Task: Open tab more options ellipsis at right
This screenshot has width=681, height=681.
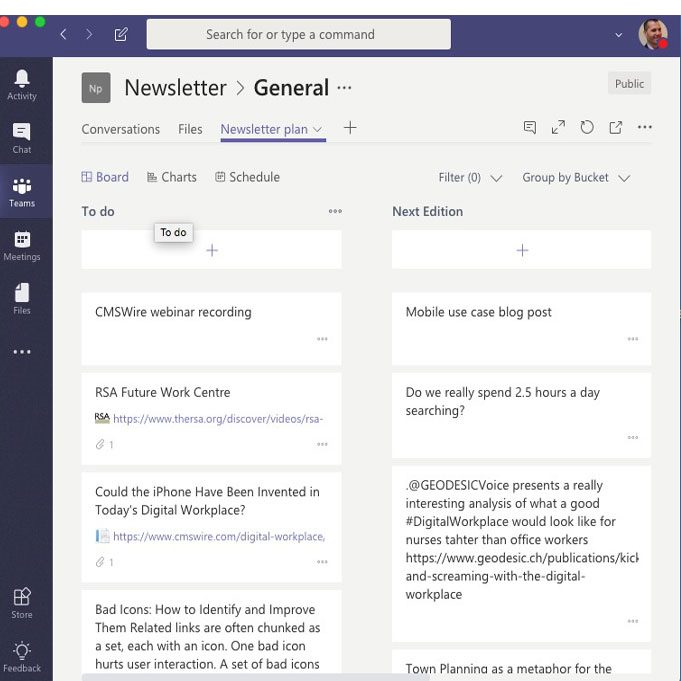Action: [x=645, y=127]
